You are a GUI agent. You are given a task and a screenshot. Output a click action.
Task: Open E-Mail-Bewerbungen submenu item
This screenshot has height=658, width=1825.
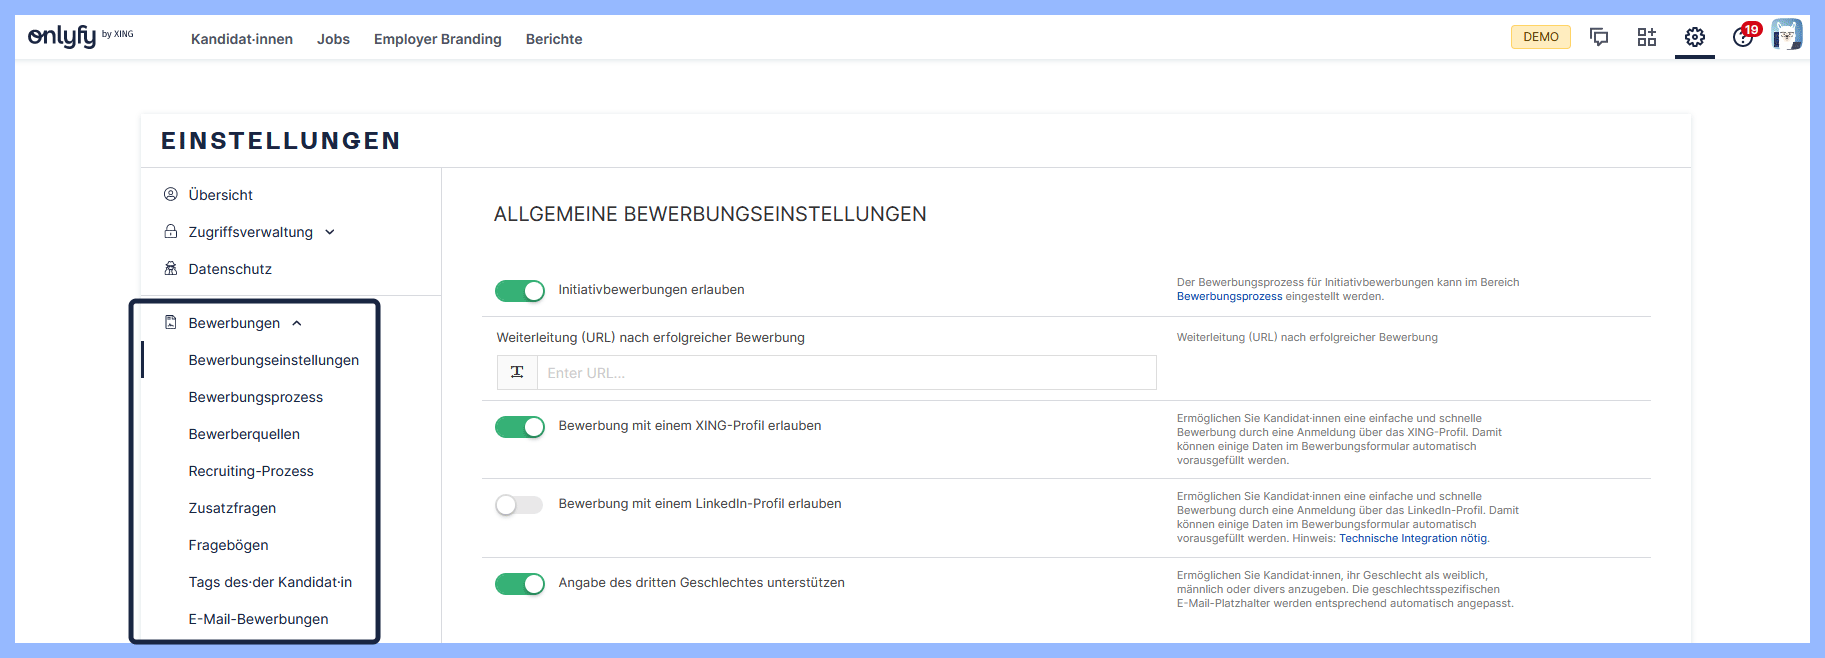tap(258, 619)
